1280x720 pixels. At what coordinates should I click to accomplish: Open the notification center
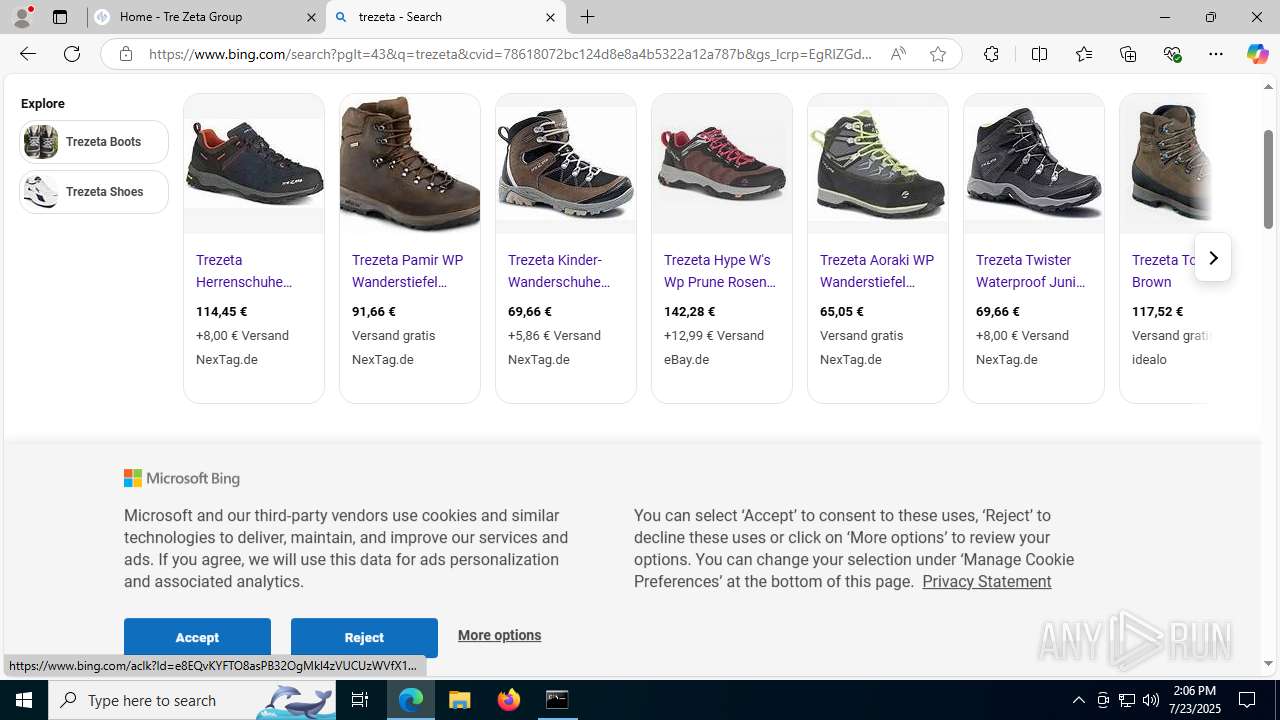tap(1248, 700)
